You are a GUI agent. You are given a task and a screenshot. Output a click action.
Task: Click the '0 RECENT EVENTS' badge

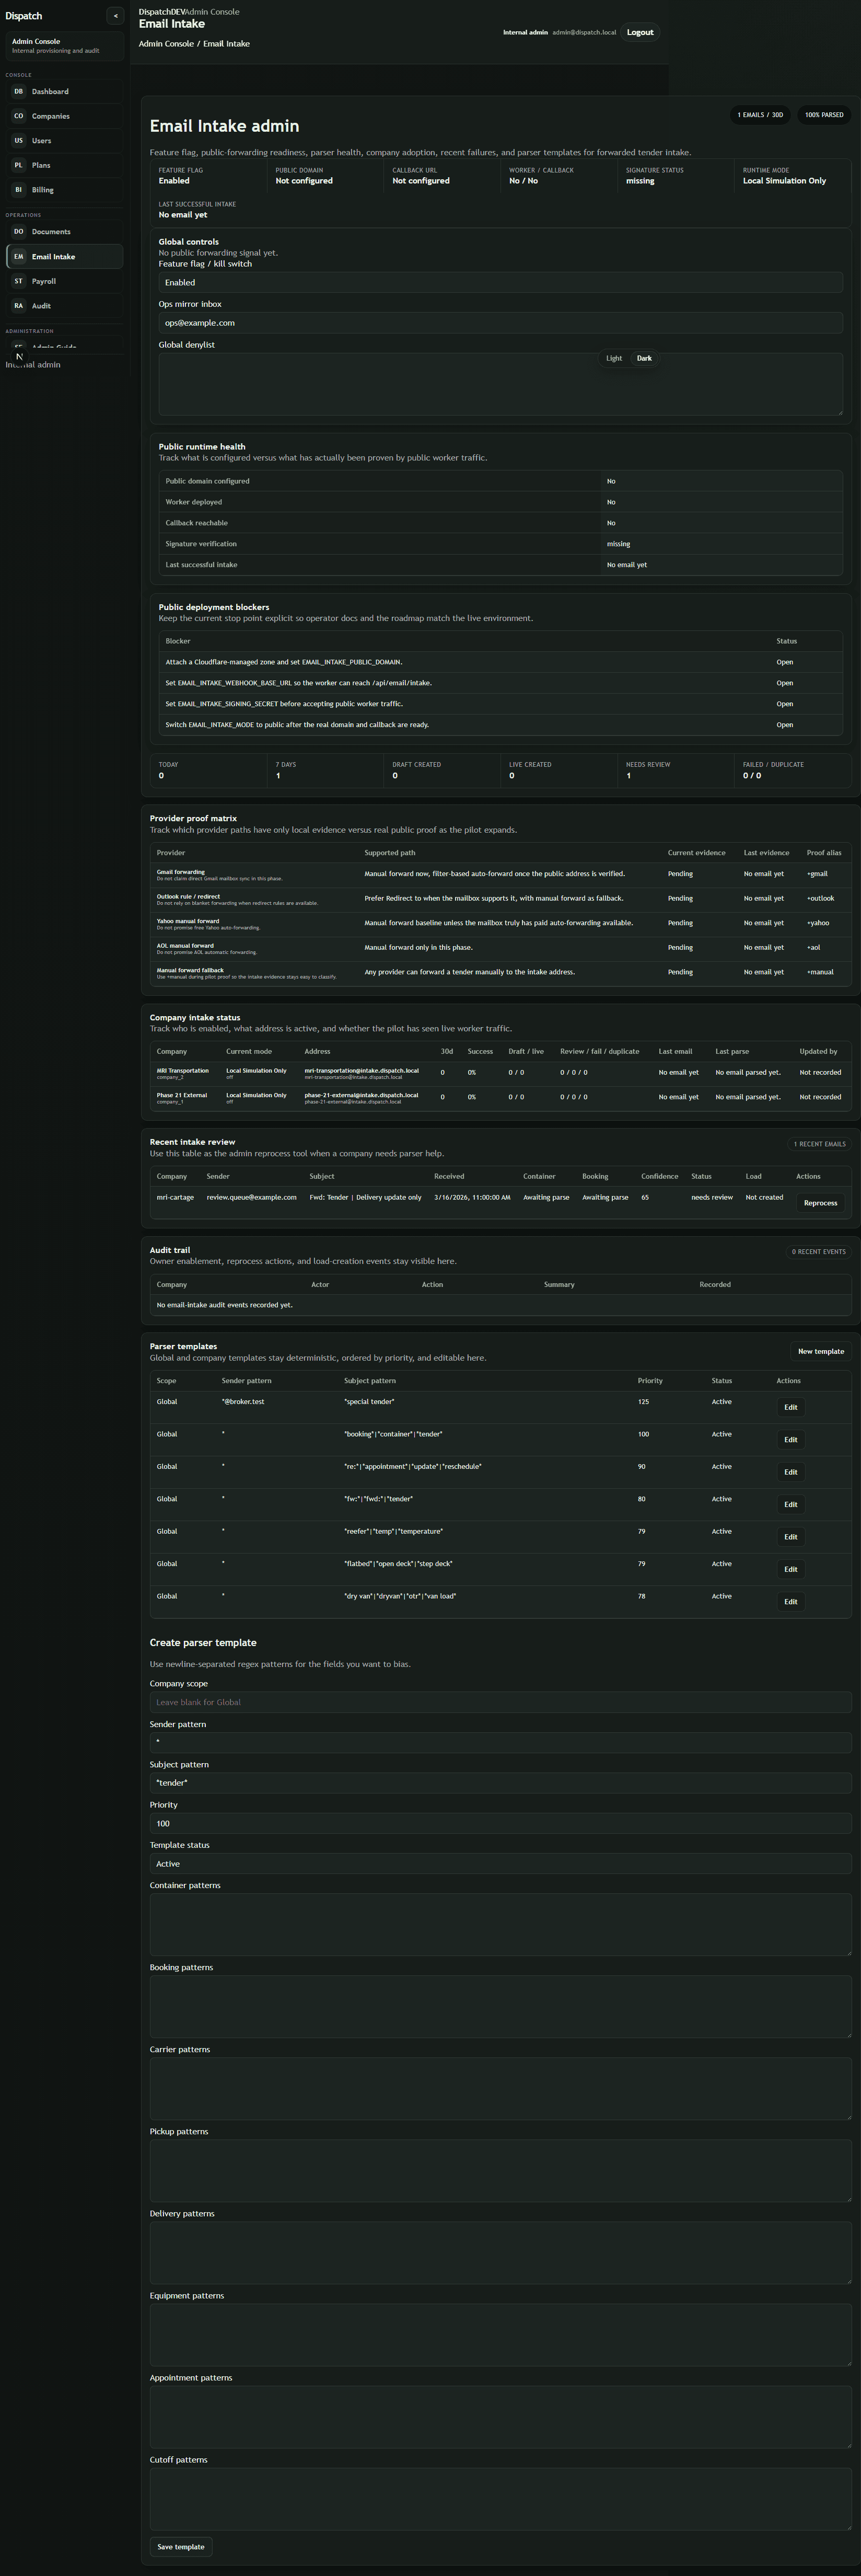(x=818, y=1251)
